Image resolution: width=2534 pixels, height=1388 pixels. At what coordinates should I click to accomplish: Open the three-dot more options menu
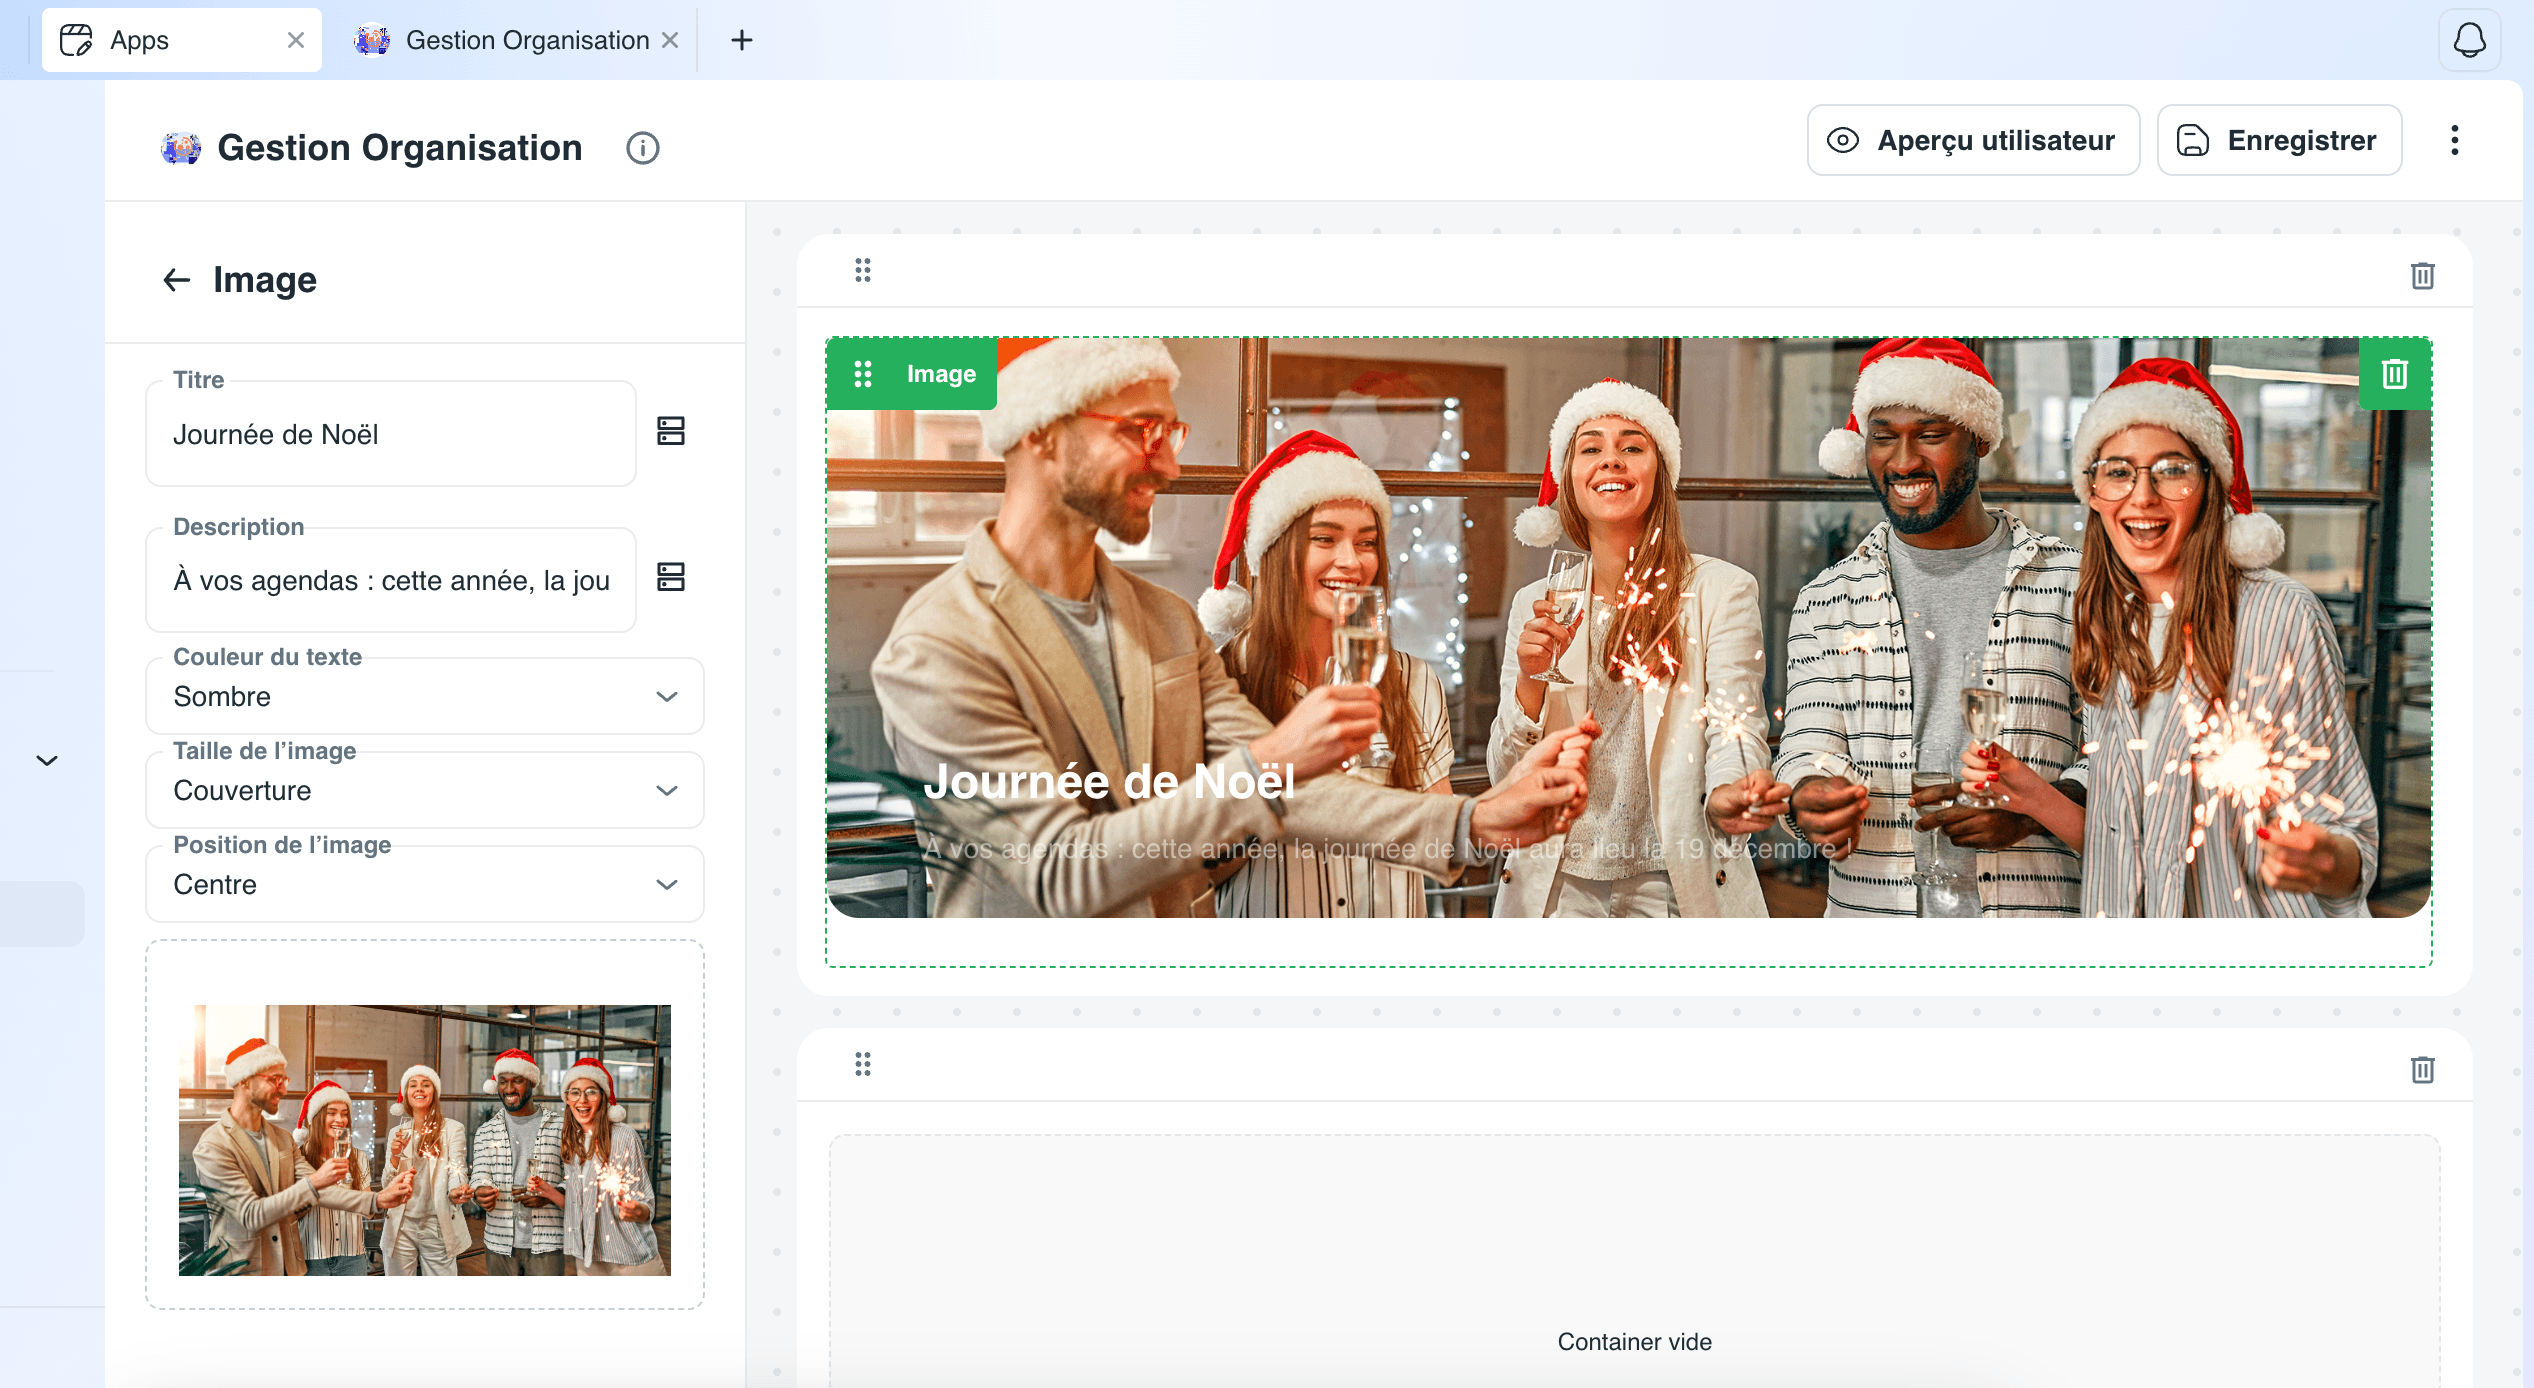click(2454, 140)
